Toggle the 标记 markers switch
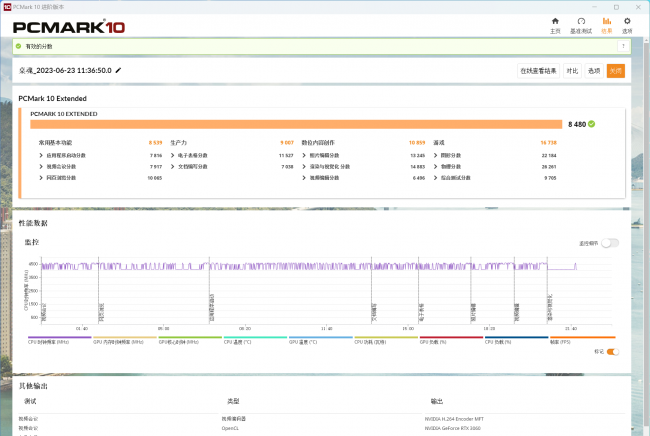The width and height of the screenshot is (650, 436). [x=613, y=352]
